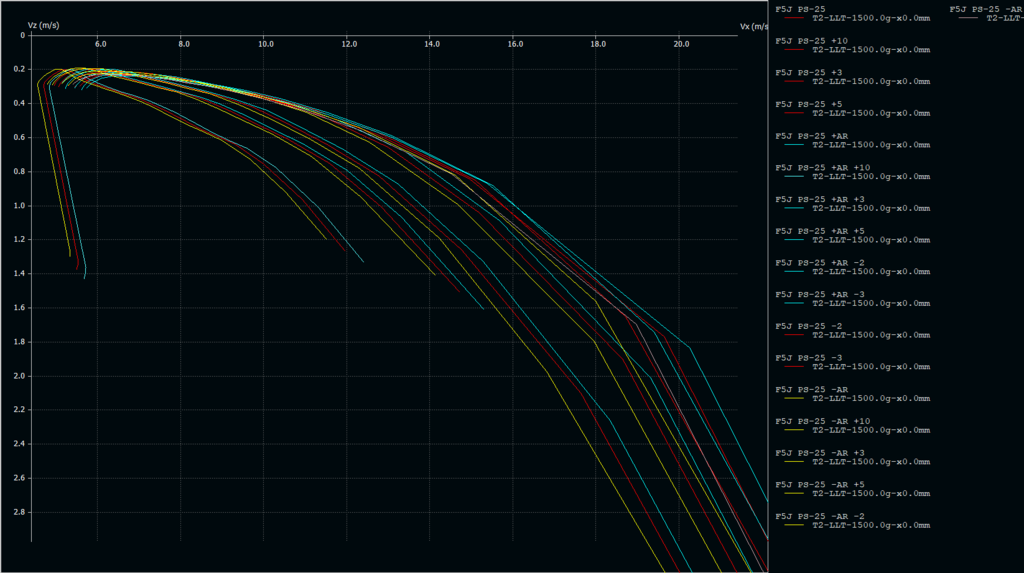1024x573 pixels.
Task: Select the 'F5J PS-25 +AR +10' legend entry
Action: (823, 167)
